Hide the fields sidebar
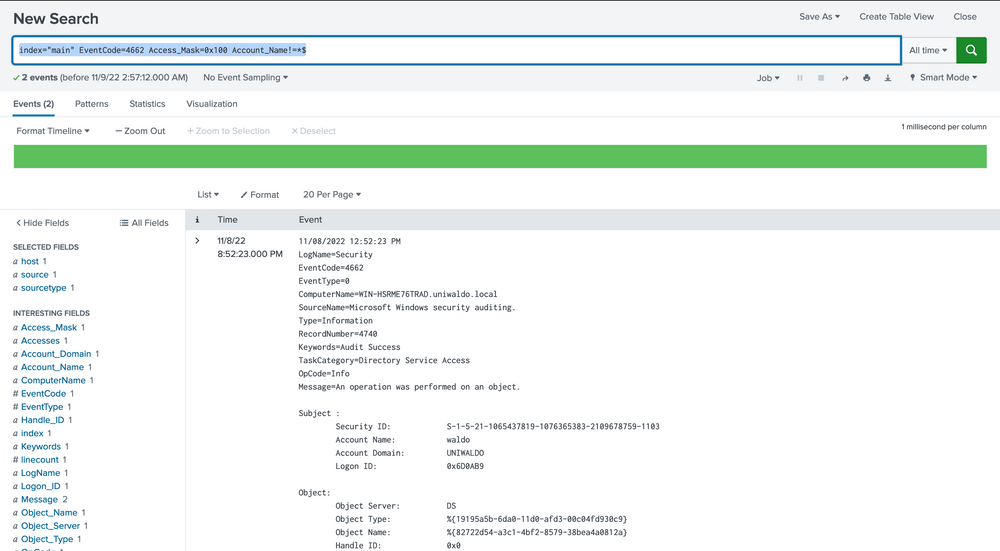This screenshot has height=551, width=1000. (43, 223)
